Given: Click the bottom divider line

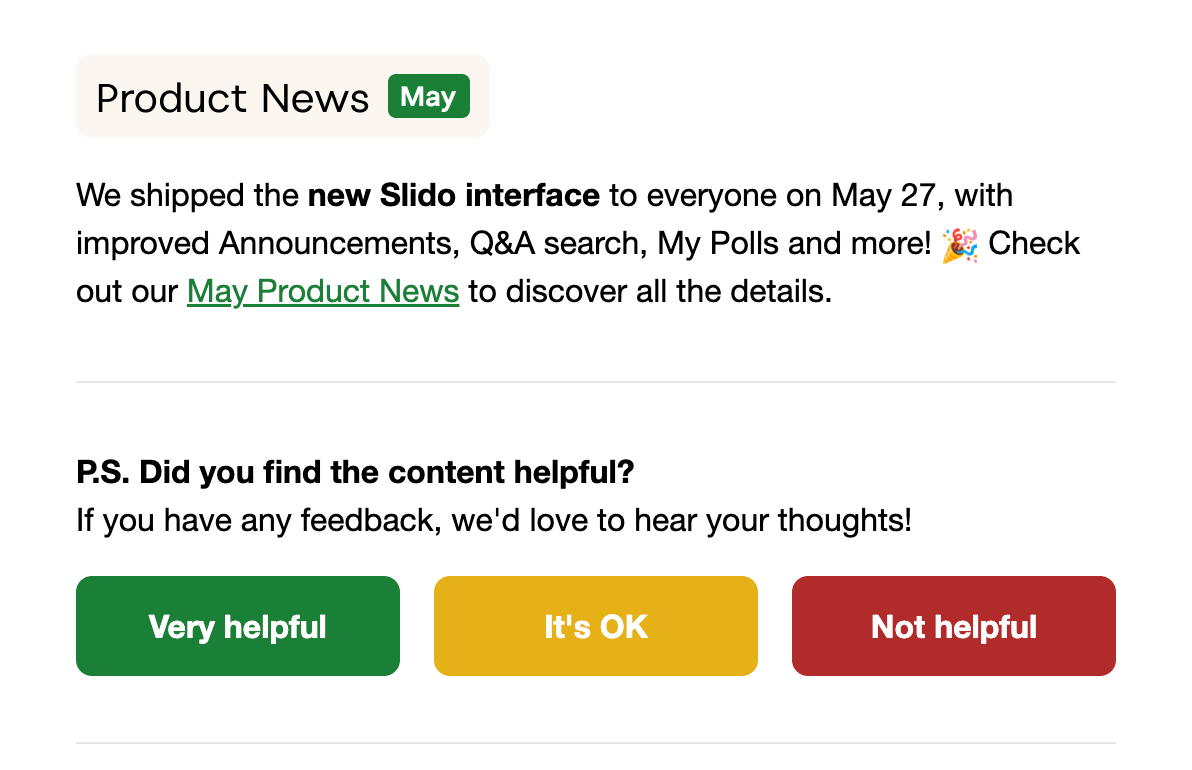Looking at the screenshot, I should click(x=596, y=744).
